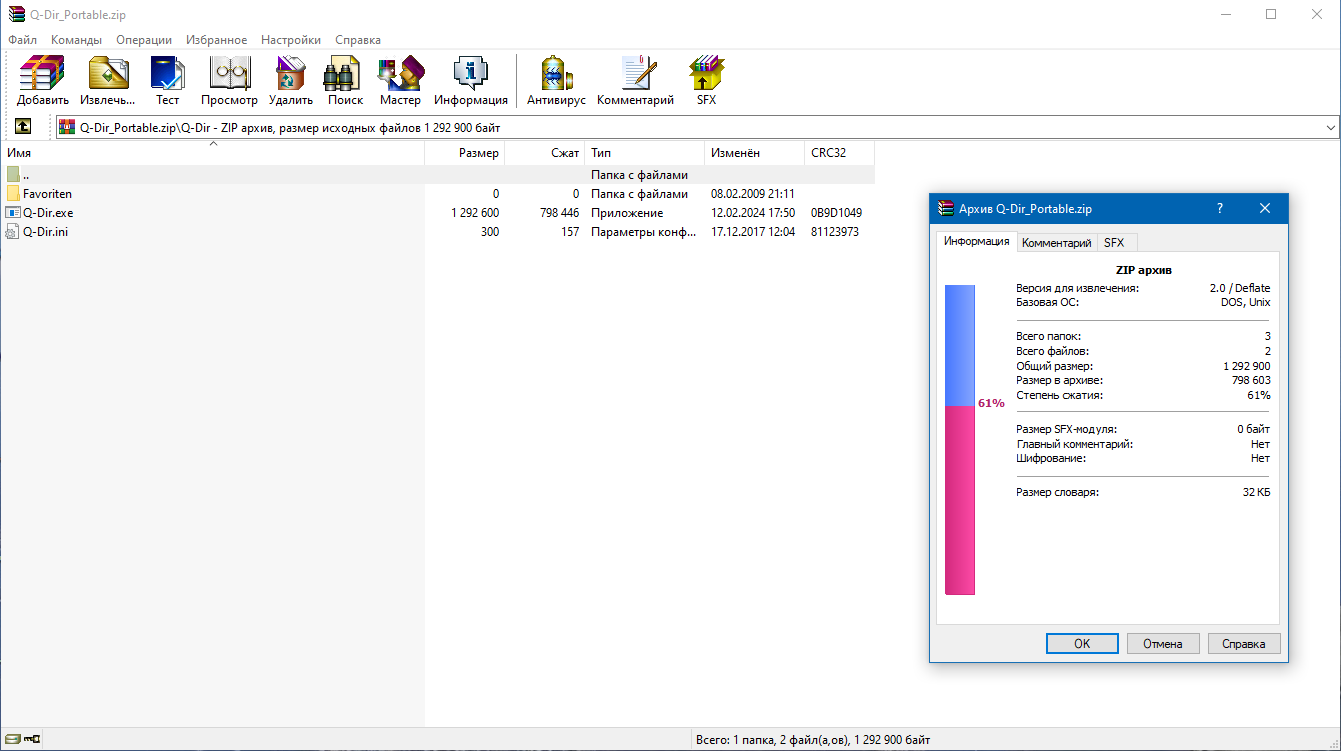Select the Q-Dir.exe file icon
Screen dimensions: 1341x751
click(x=13, y=213)
